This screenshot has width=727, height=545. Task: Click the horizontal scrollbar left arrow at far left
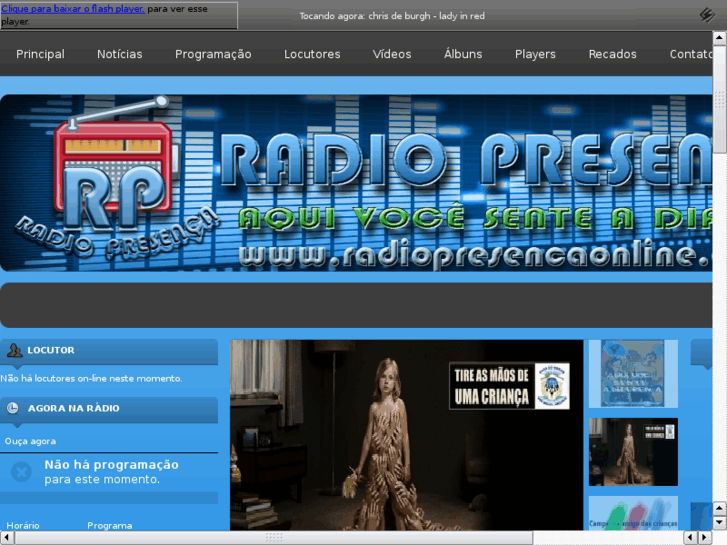click(6, 538)
